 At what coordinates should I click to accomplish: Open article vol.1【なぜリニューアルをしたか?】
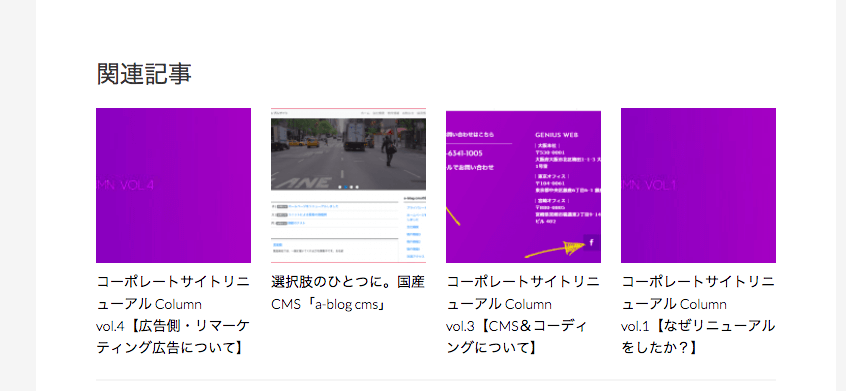(x=698, y=315)
